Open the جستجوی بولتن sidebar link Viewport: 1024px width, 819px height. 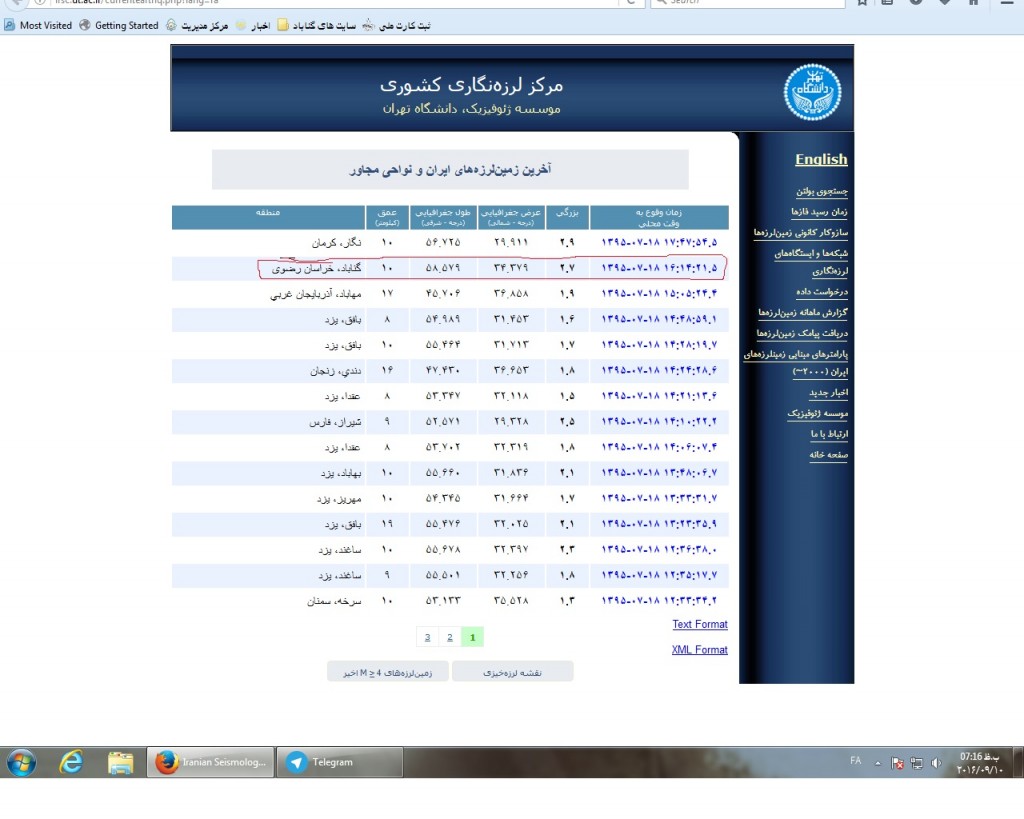pyautogui.click(x=822, y=191)
